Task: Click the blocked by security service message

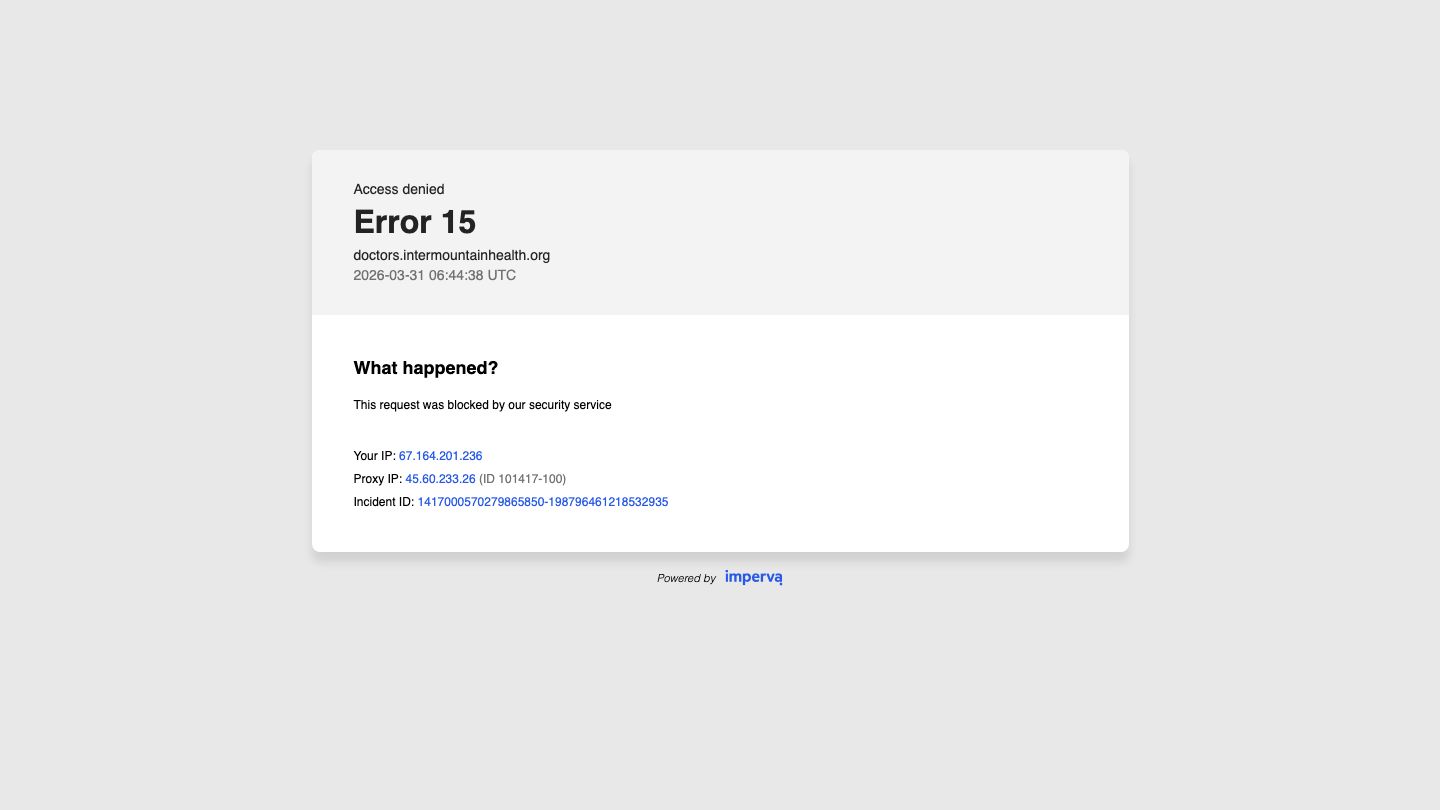Action: point(482,405)
